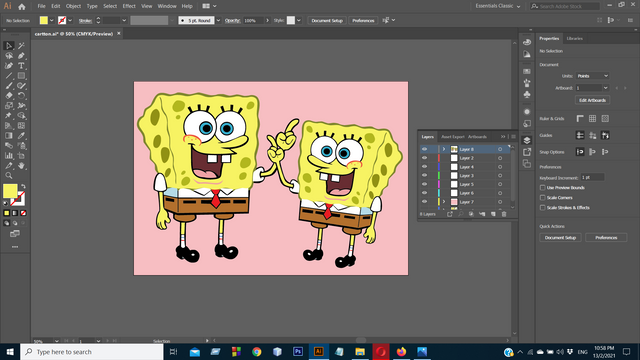
Task: Activate the Paintbrush tool
Action: 9,86
